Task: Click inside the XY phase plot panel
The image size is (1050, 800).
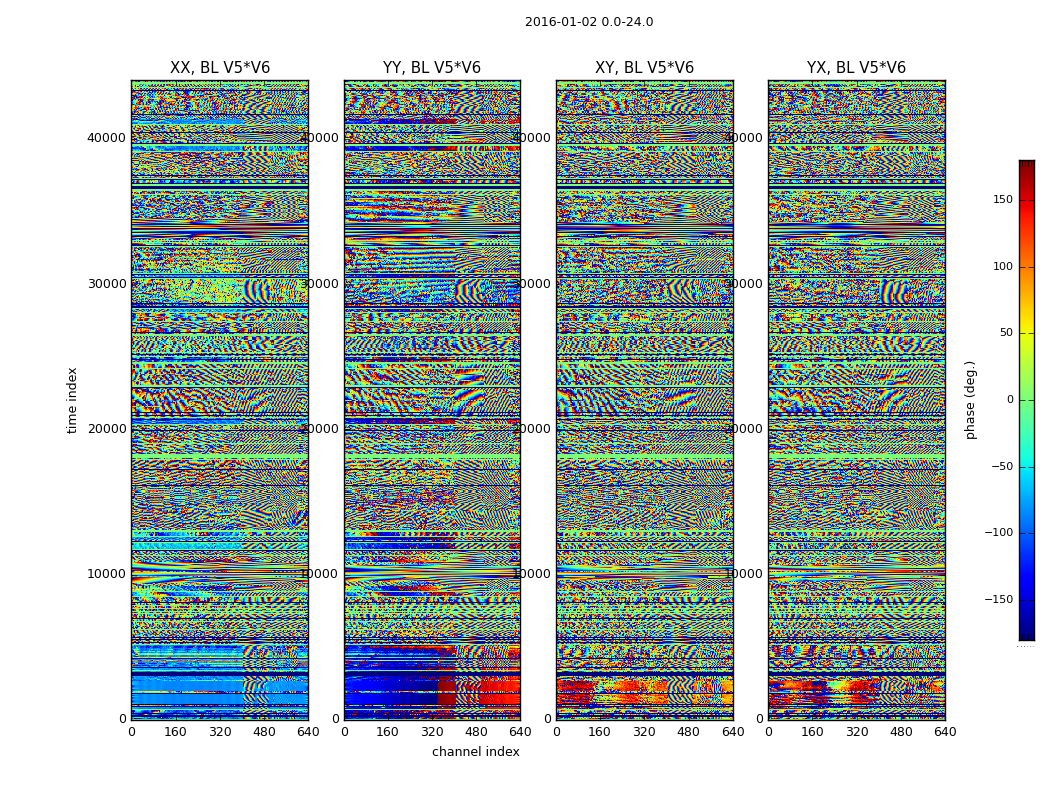Action: click(x=645, y=400)
